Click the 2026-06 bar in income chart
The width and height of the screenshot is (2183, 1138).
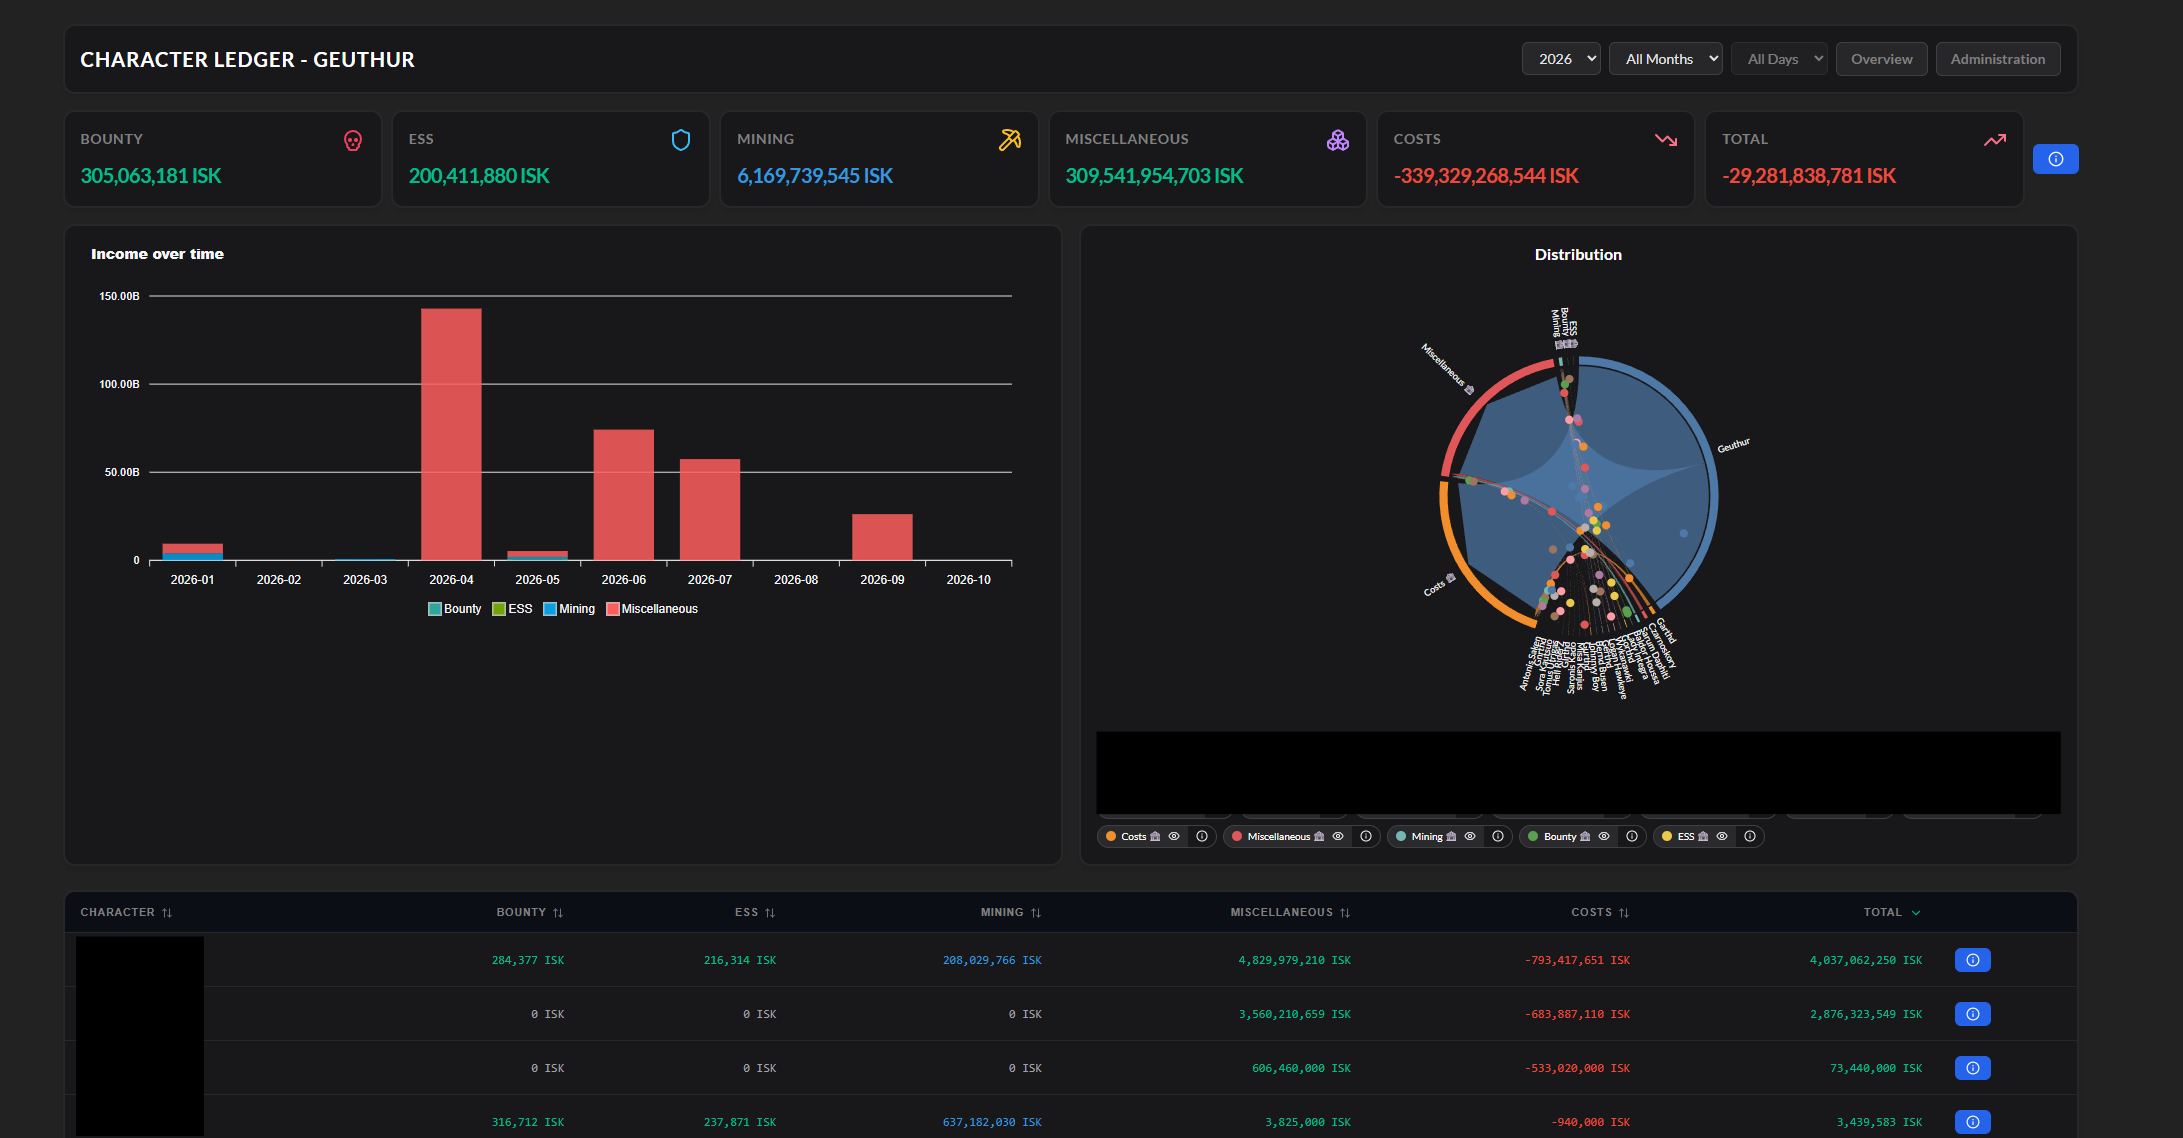[624, 495]
